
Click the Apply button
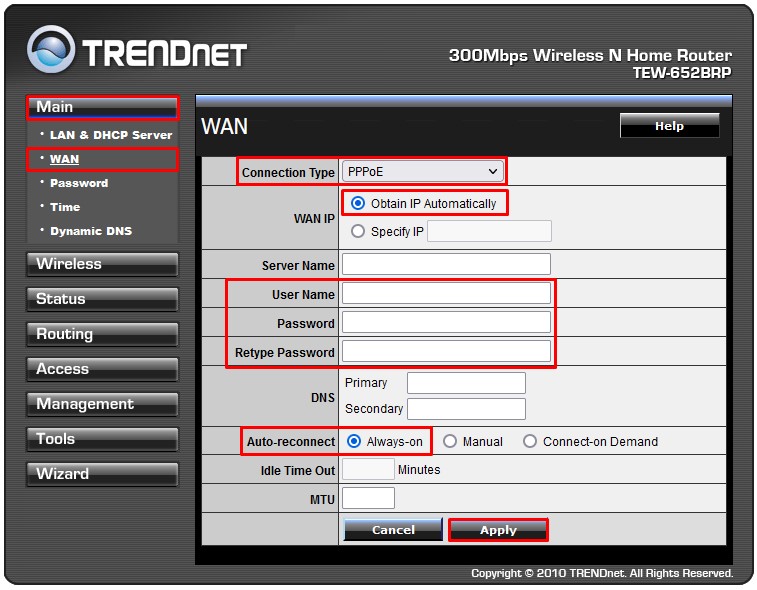pos(498,530)
